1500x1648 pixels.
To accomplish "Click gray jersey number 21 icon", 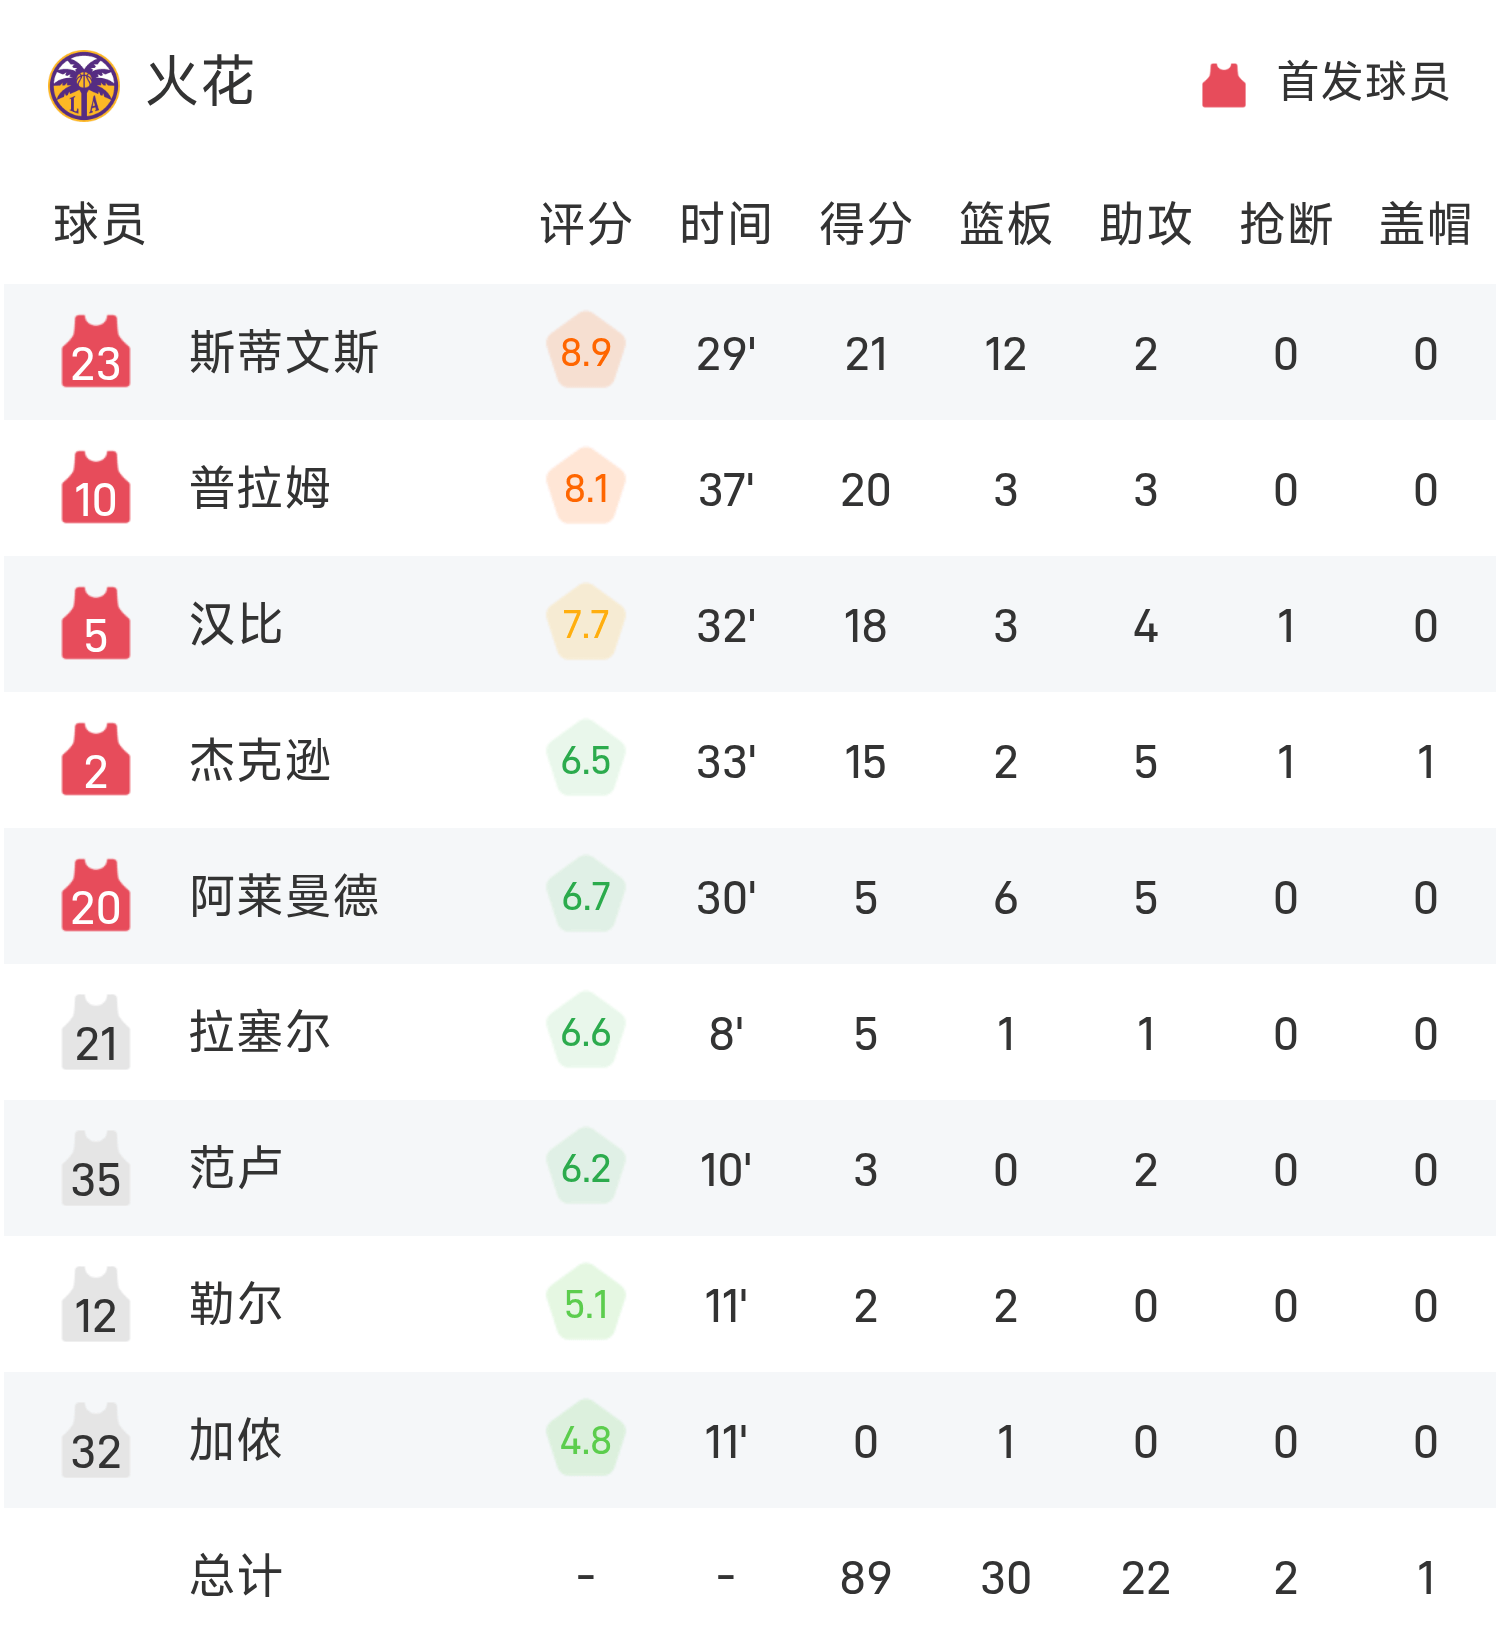I will [x=96, y=1033].
